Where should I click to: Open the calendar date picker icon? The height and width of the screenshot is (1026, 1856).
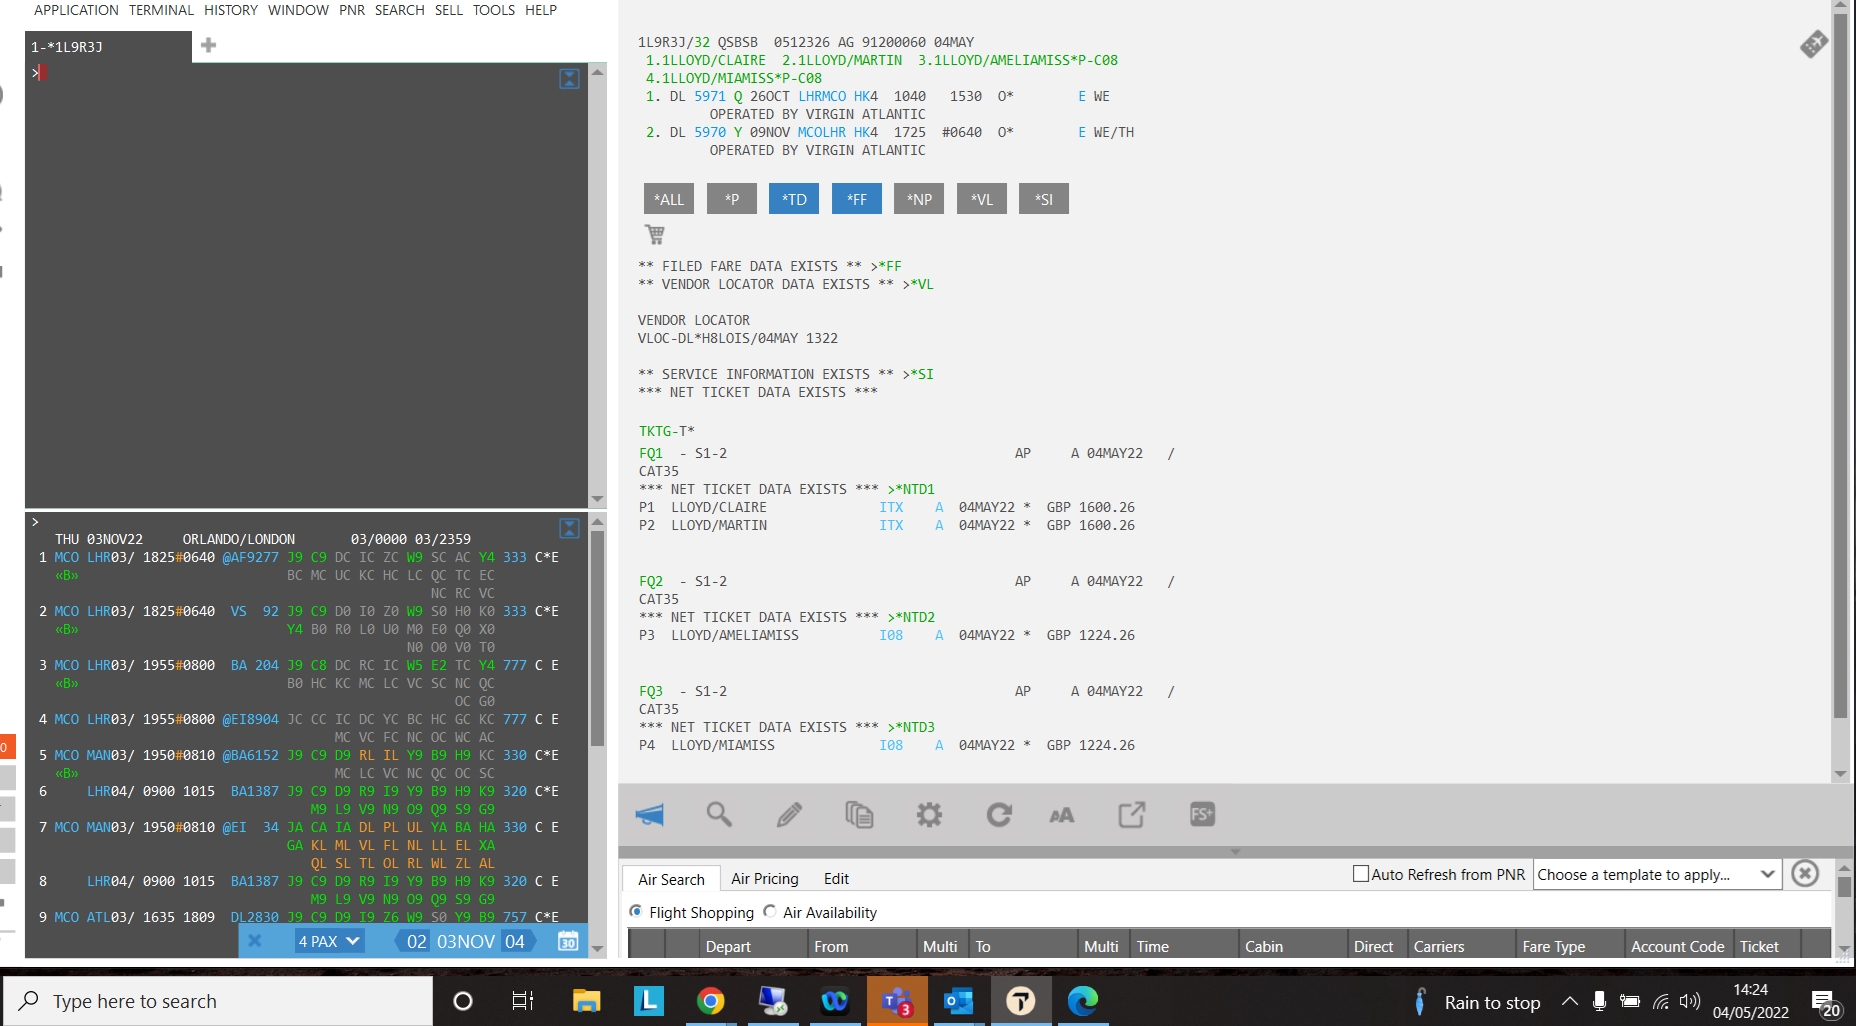568,941
